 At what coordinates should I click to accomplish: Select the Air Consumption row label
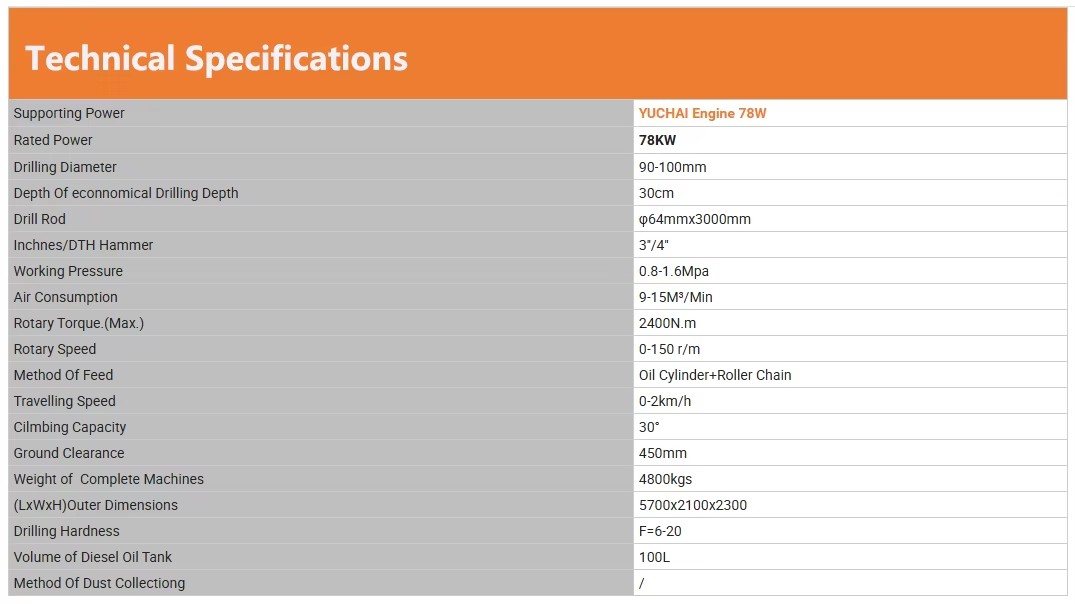pos(66,298)
